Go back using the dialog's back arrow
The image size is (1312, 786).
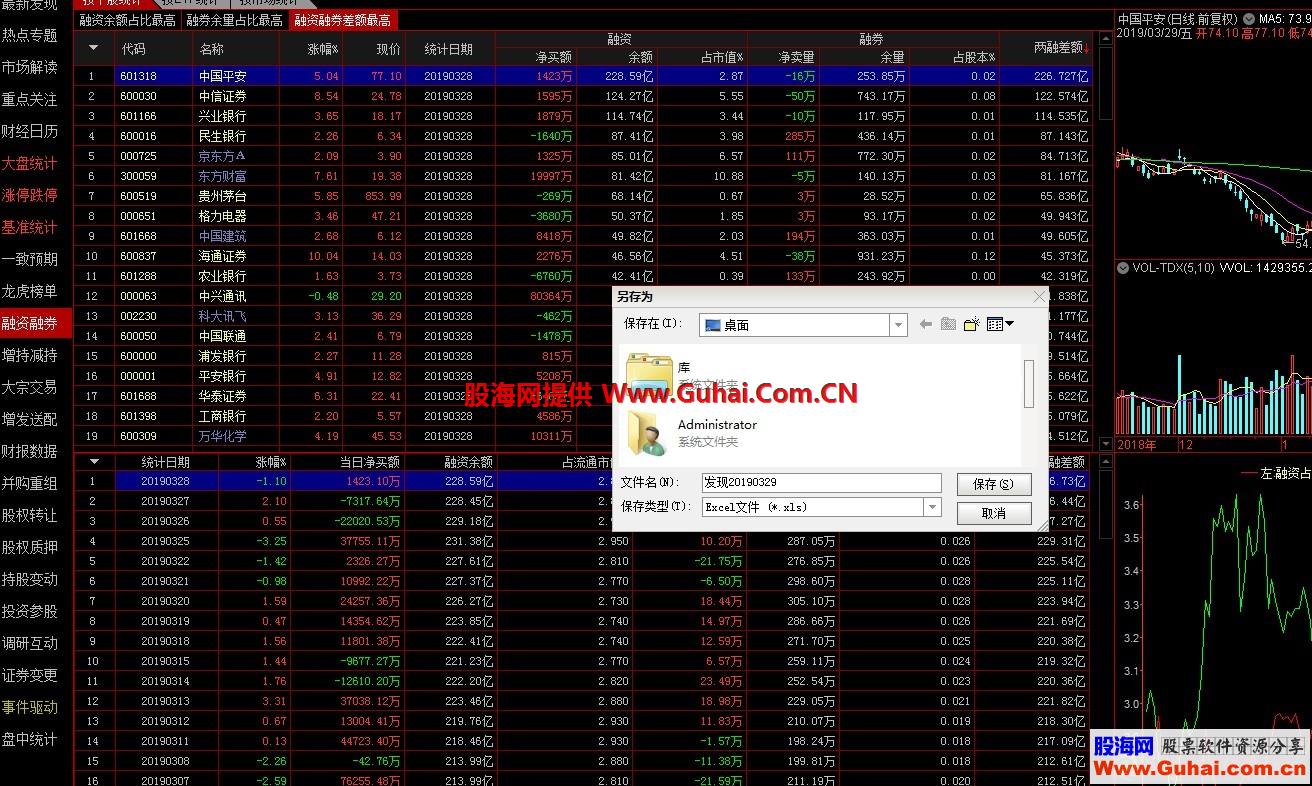(x=925, y=324)
